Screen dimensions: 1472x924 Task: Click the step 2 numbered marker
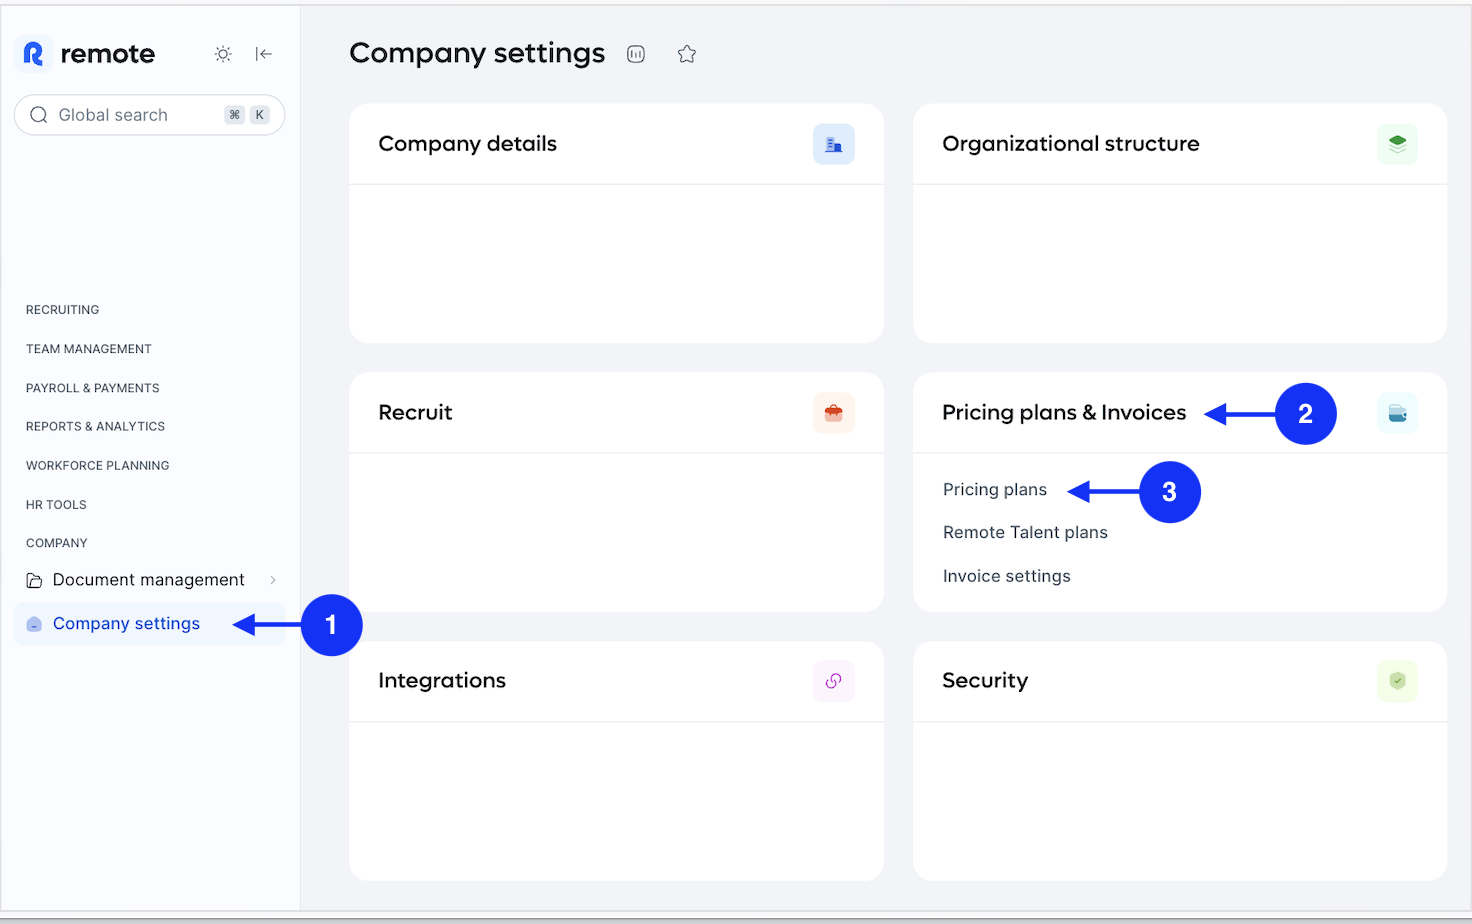(1306, 413)
